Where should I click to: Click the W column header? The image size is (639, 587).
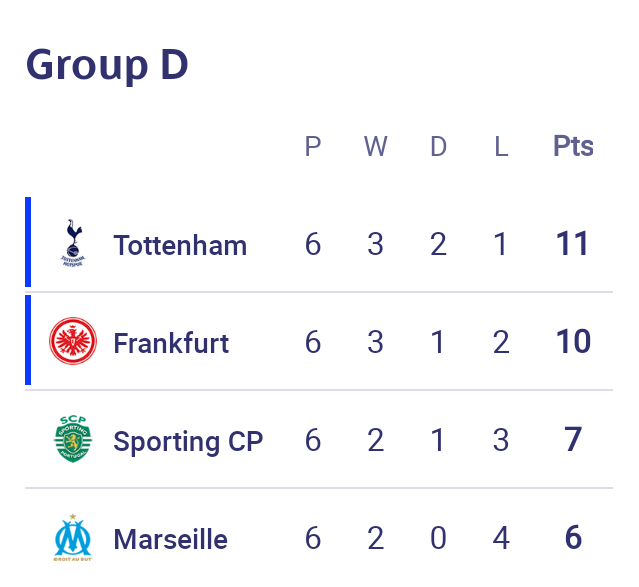point(375,146)
